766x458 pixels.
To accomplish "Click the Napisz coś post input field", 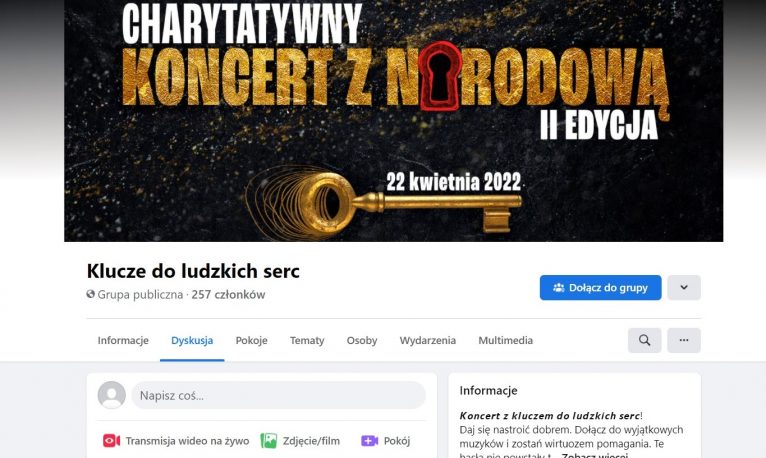I will coord(278,395).
